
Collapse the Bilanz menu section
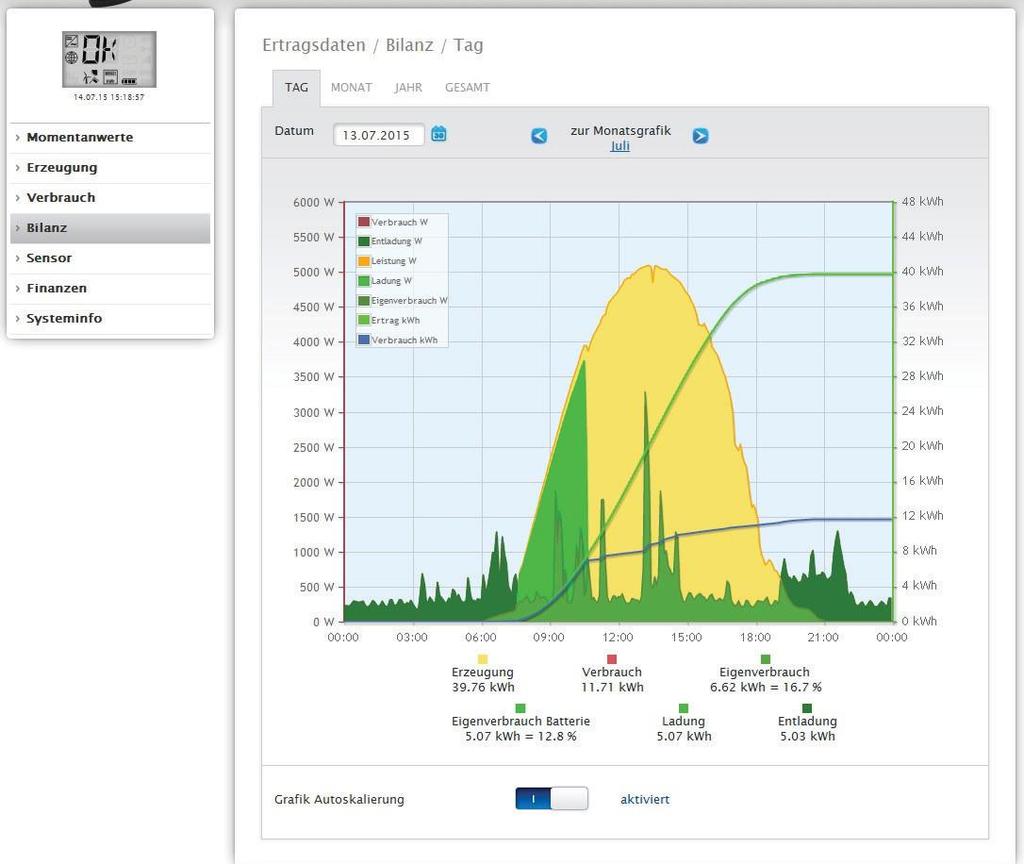click(110, 228)
